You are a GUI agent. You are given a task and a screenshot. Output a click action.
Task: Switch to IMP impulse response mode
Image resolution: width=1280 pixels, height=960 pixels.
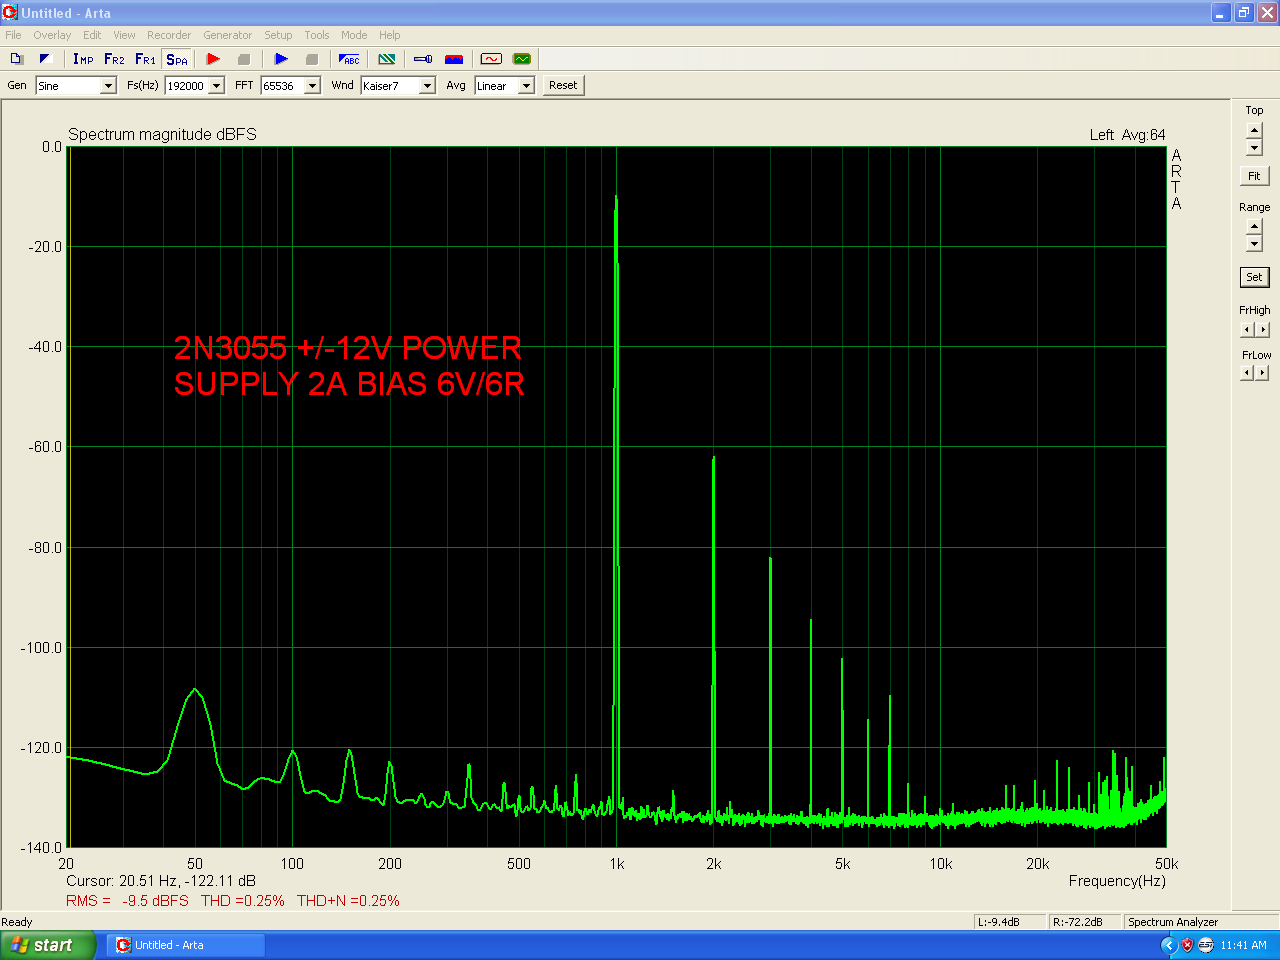tap(83, 59)
